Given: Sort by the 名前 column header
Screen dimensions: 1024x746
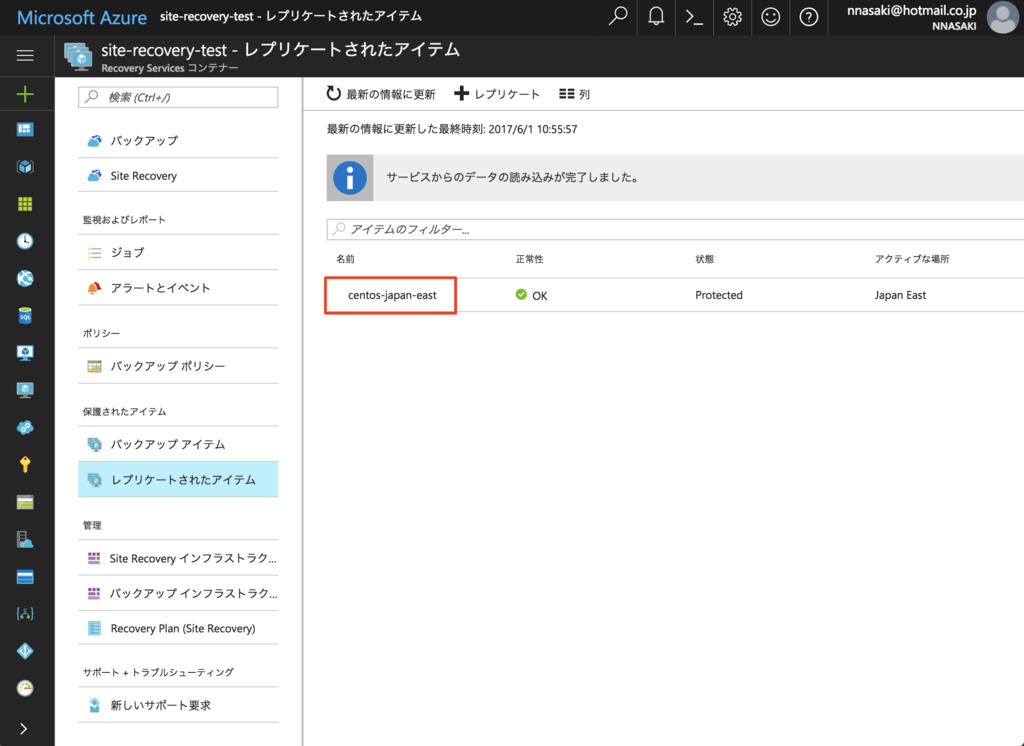Looking at the screenshot, I should coord(345,259).
